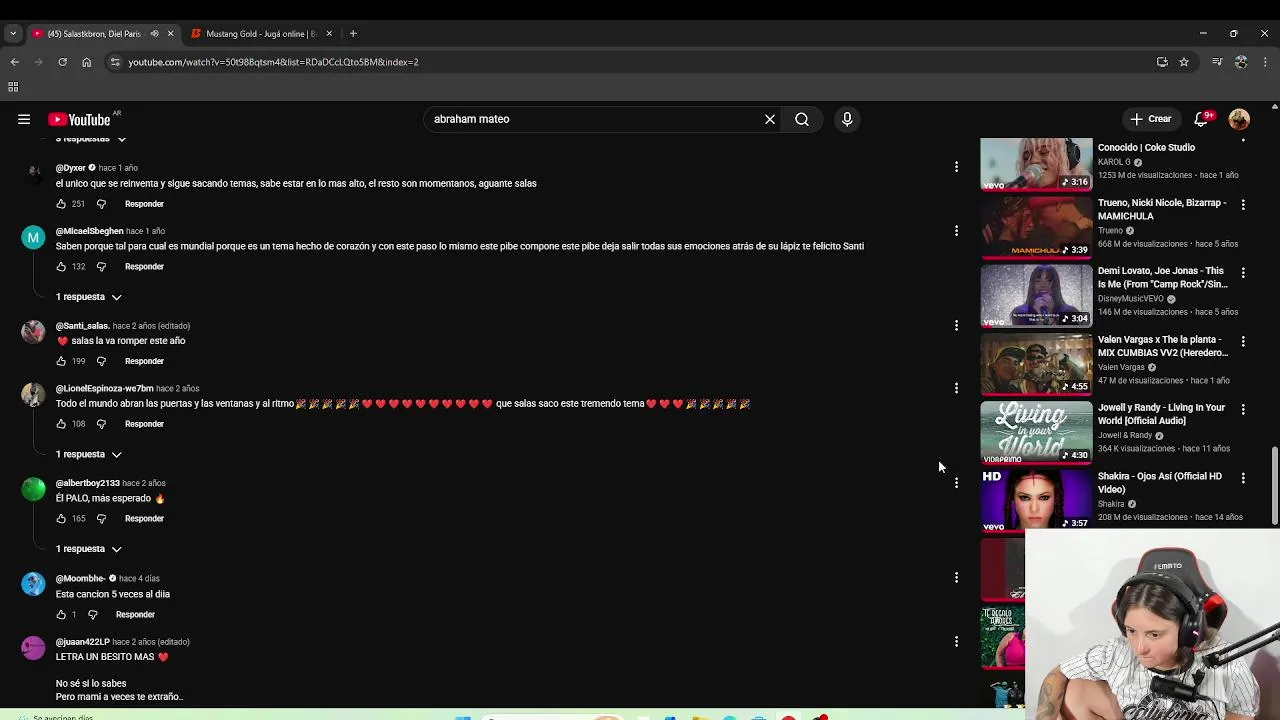Open options menu for @albertboy2133 comment
This screenshot has height=720, width=1280.
[956, 483]
